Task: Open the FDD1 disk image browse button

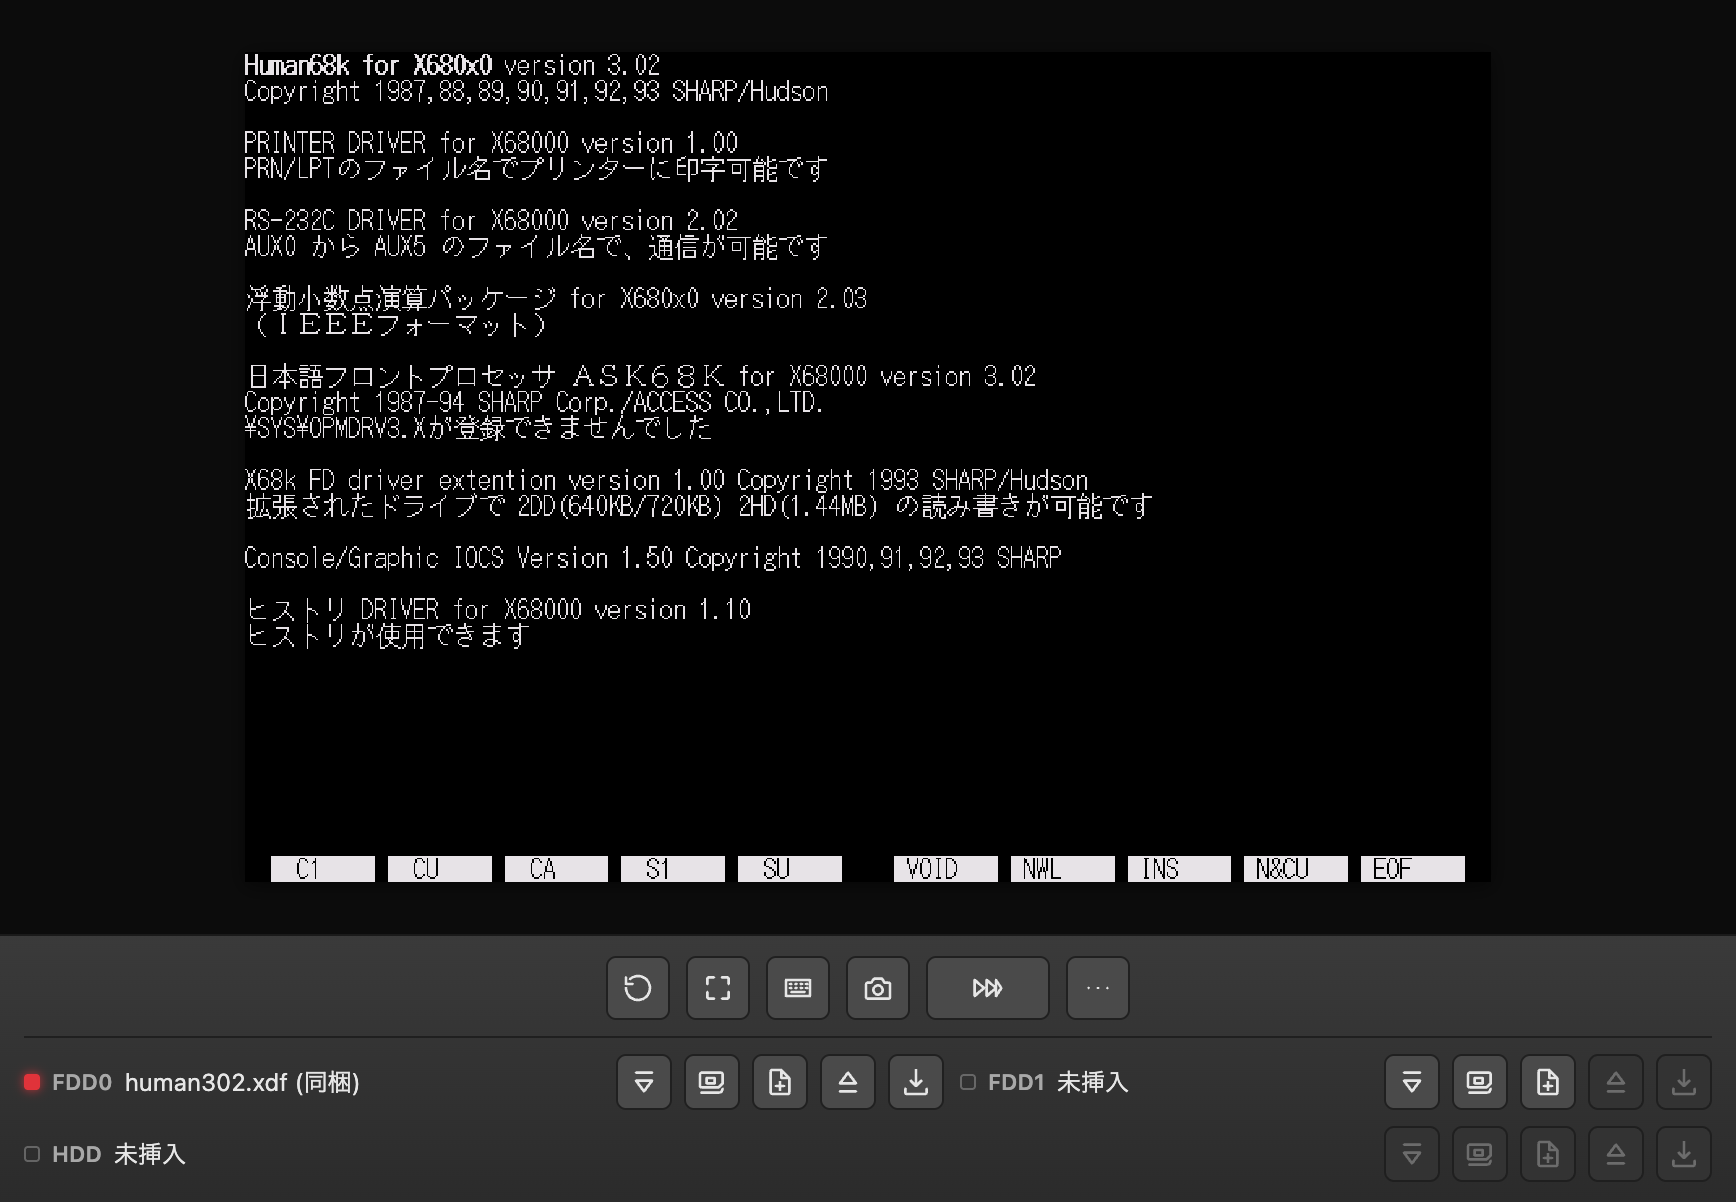Action: coord(1480,1082)
